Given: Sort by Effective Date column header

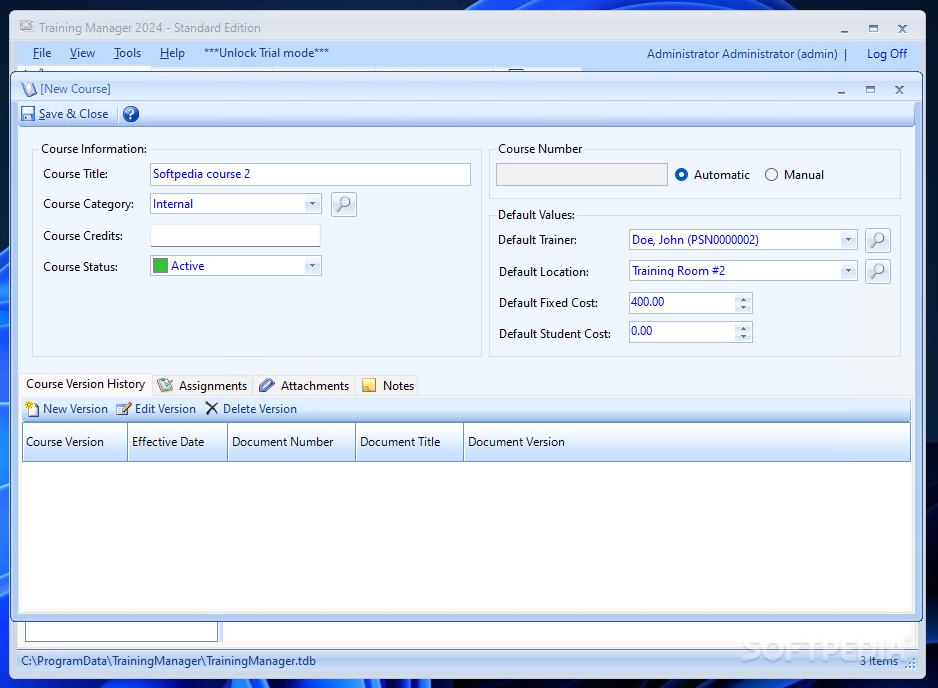Looking at the screenshot, I should [x=178, y=442].
